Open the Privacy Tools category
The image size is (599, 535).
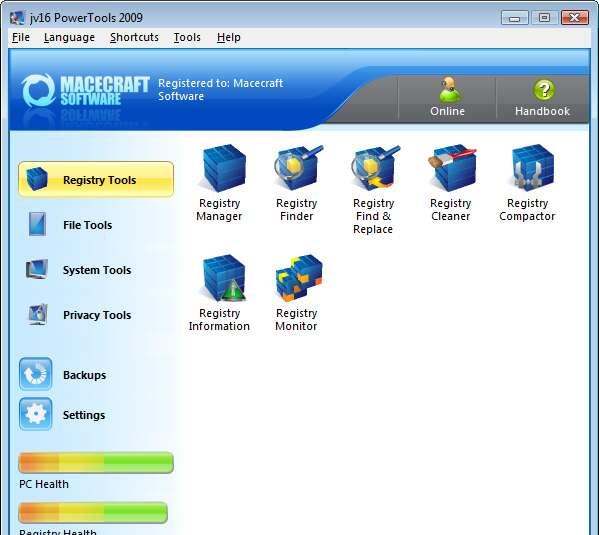tap(79, 315)
